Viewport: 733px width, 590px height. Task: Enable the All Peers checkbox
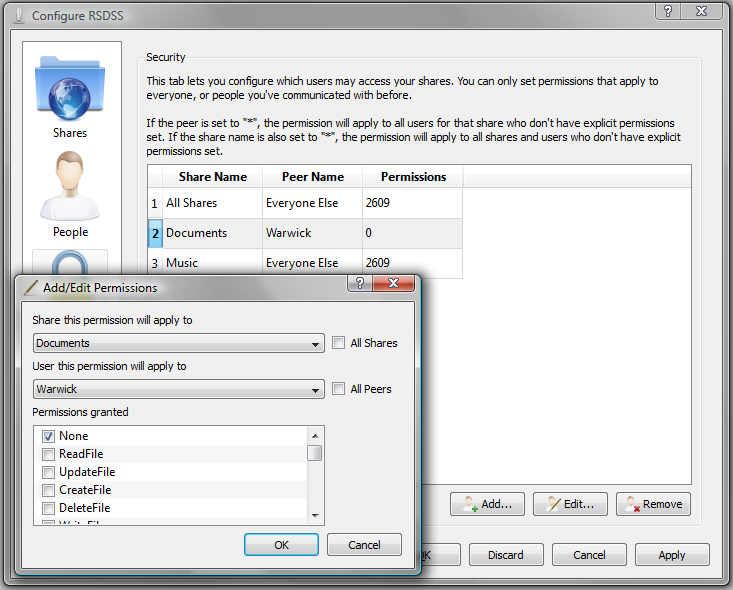pyautogui.click(x=339, y=389)
